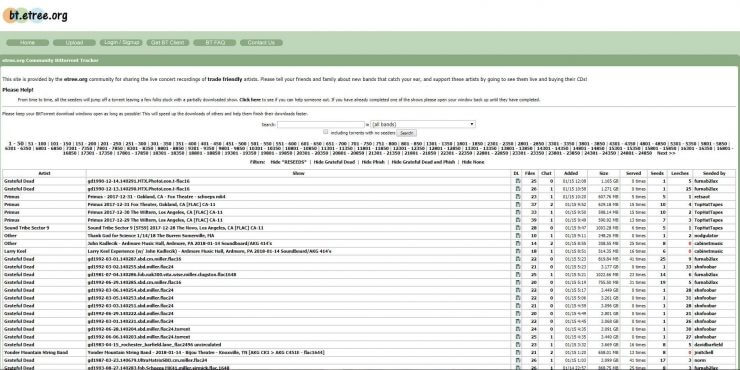Apply the Hide Phish filter
Image resolution: width=740 pixels, height=370 pixels.
click(x=373, y=162)
